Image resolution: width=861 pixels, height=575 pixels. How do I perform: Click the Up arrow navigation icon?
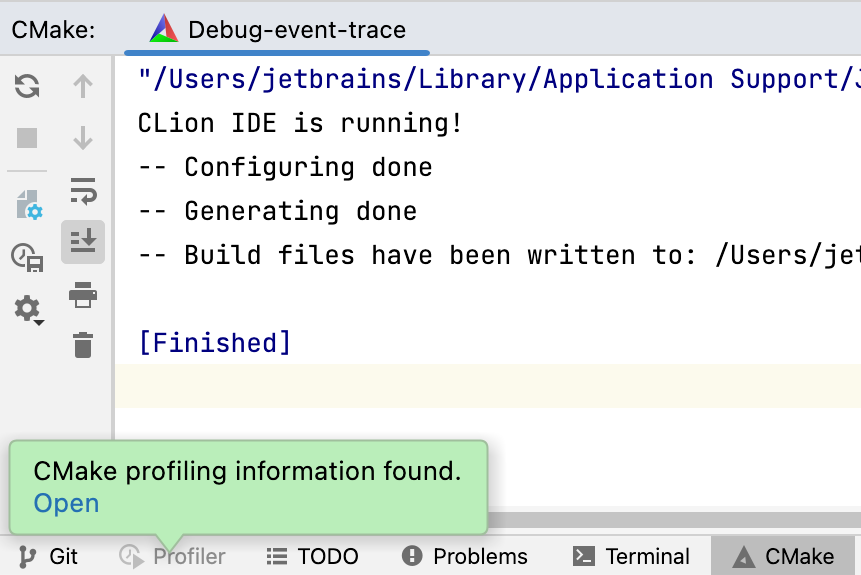(83, 87)
